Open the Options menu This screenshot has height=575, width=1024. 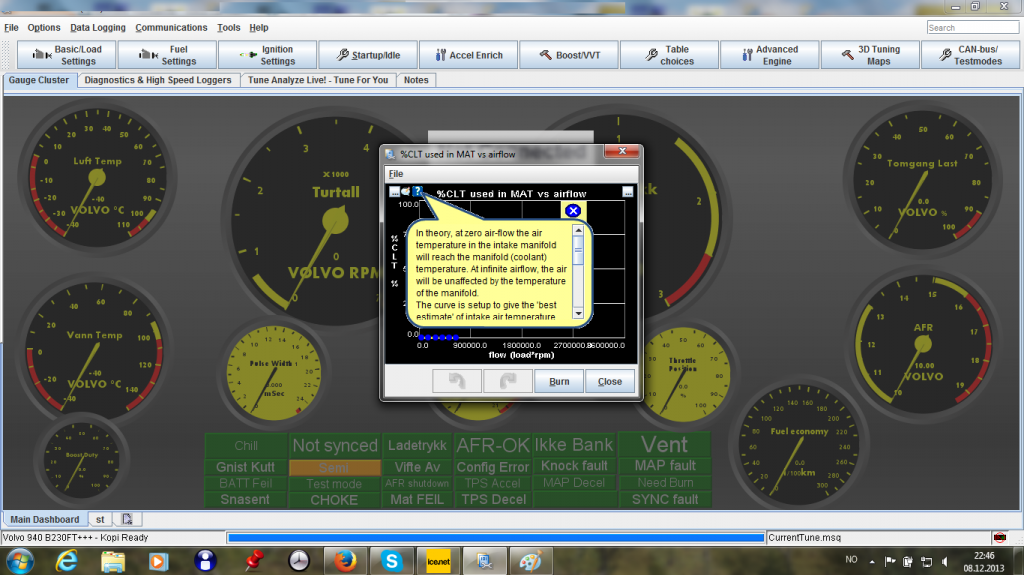coord(44,27)
